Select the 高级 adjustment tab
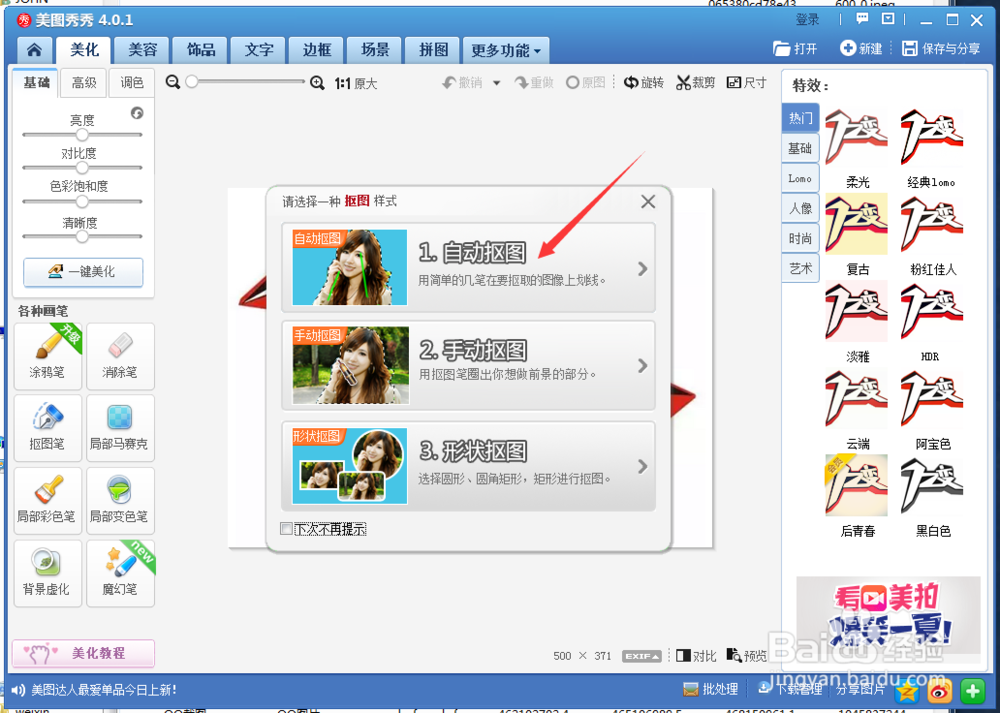 point(84,82)
